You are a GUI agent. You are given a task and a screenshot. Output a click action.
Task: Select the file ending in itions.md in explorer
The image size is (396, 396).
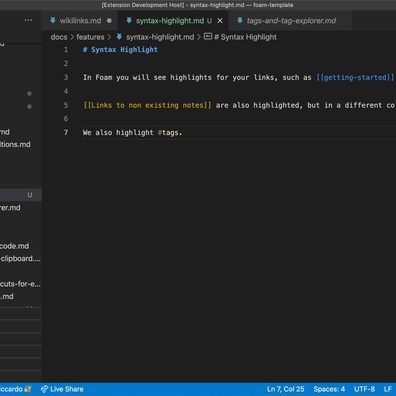point(21,144)
